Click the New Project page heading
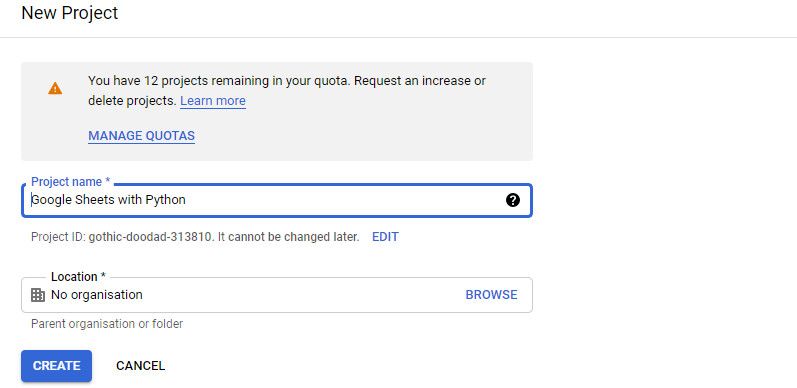Screen dimensions: 797x388 (x=70, y=13)
